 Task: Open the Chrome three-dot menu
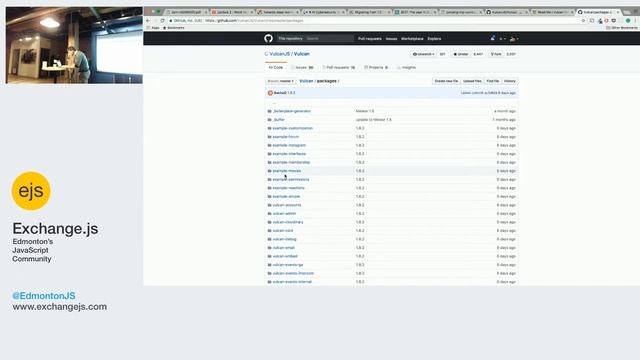click(636, 20)
